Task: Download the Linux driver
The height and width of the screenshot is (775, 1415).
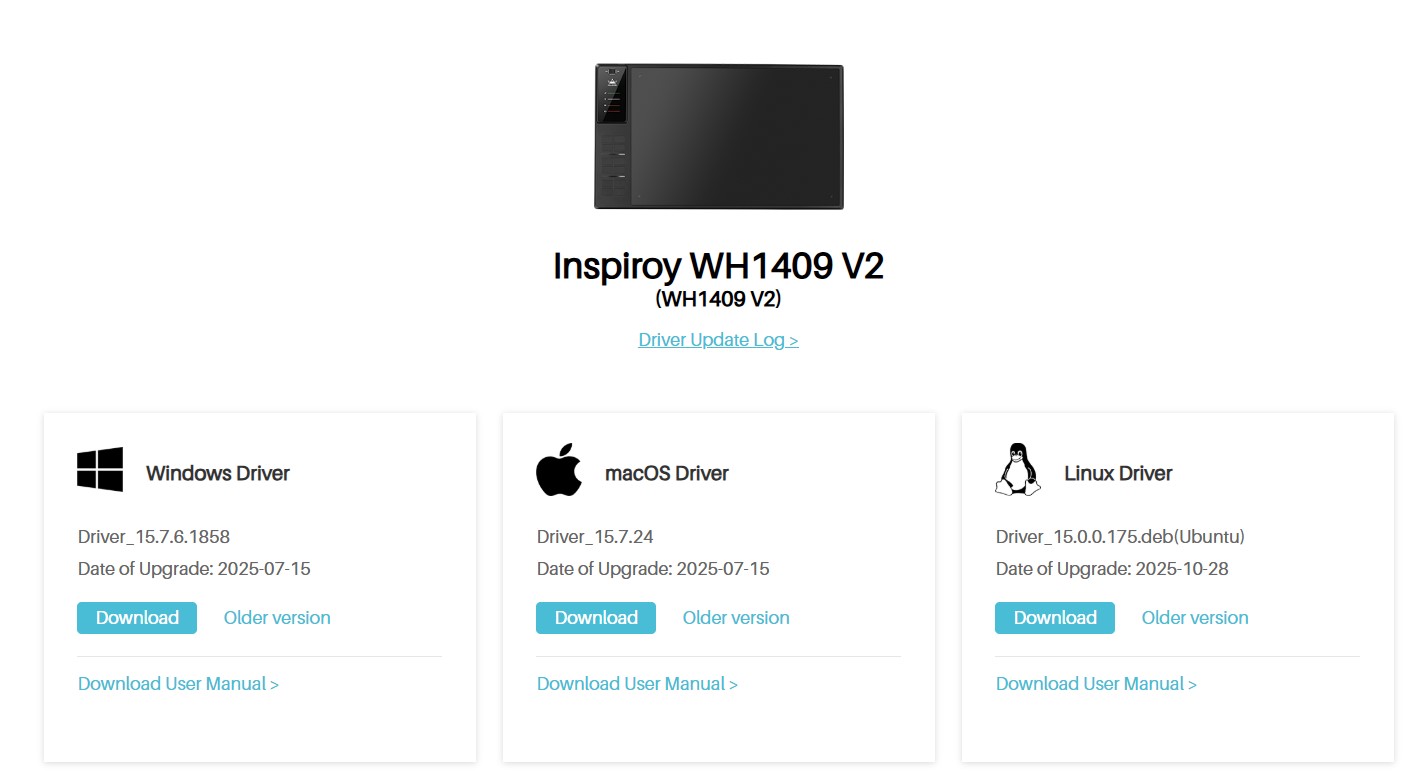Action: (1055, 618)
